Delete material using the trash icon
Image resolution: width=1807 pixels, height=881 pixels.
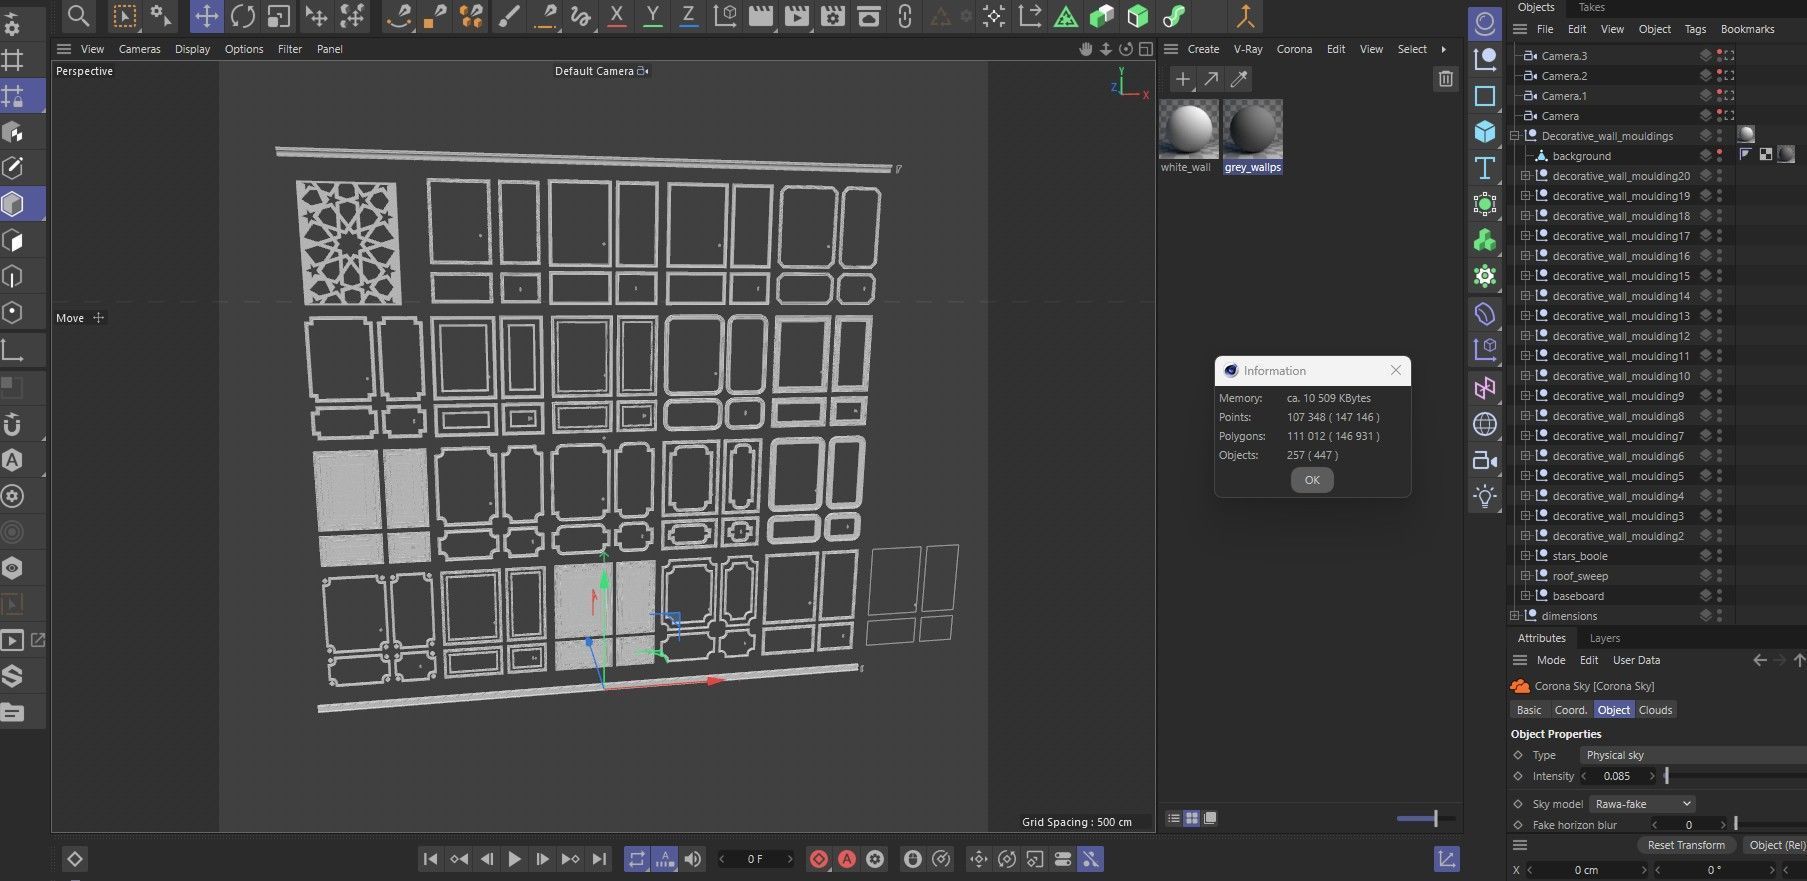[1446, 79]
